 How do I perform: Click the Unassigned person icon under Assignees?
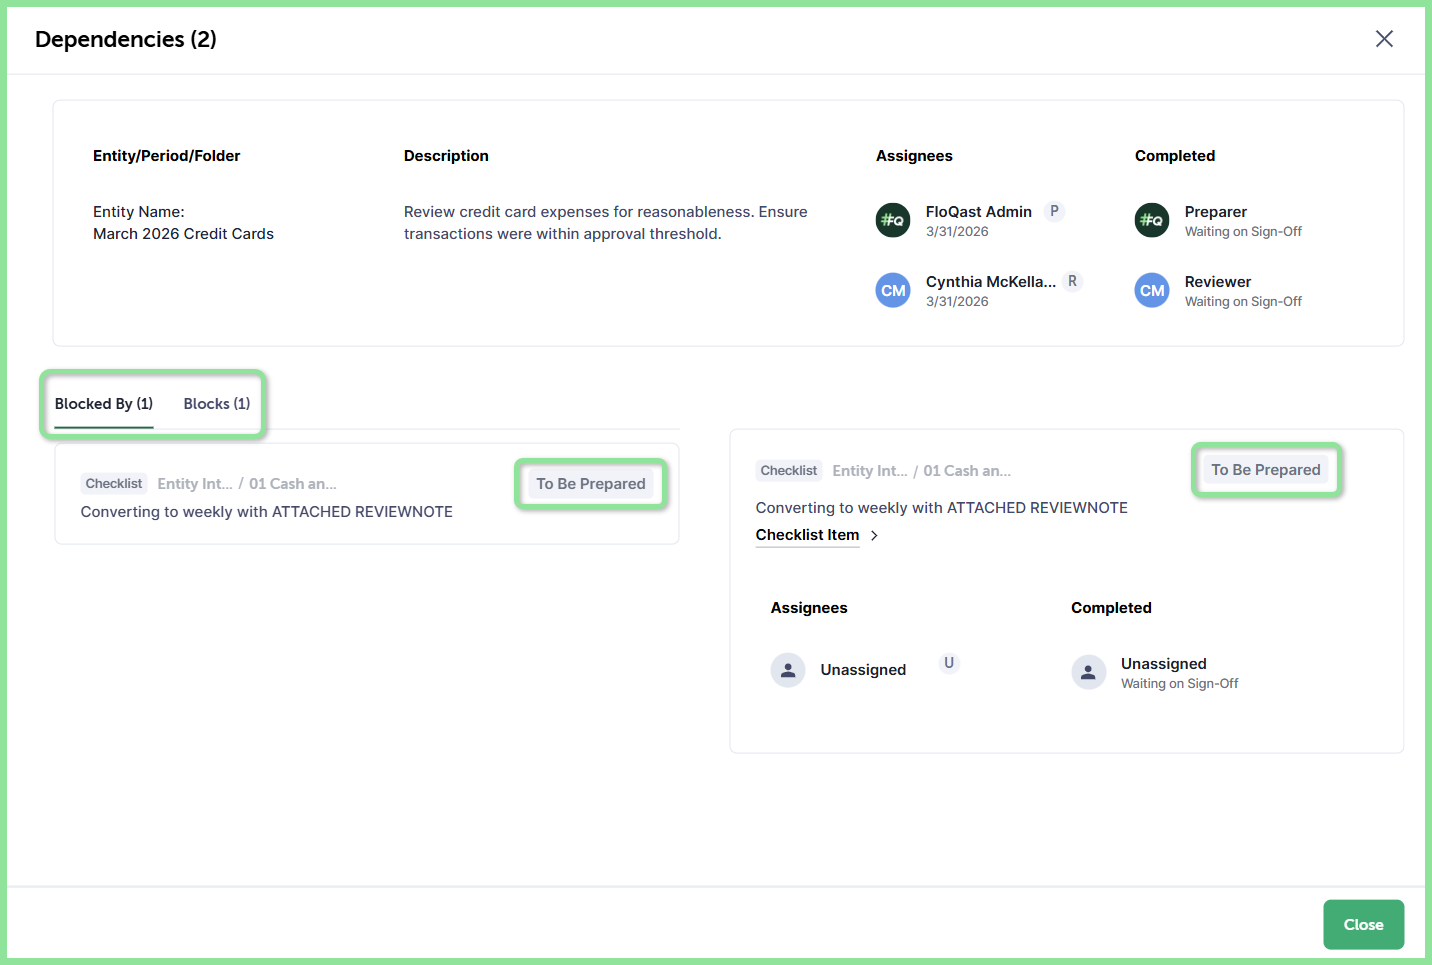click(788, 670)
